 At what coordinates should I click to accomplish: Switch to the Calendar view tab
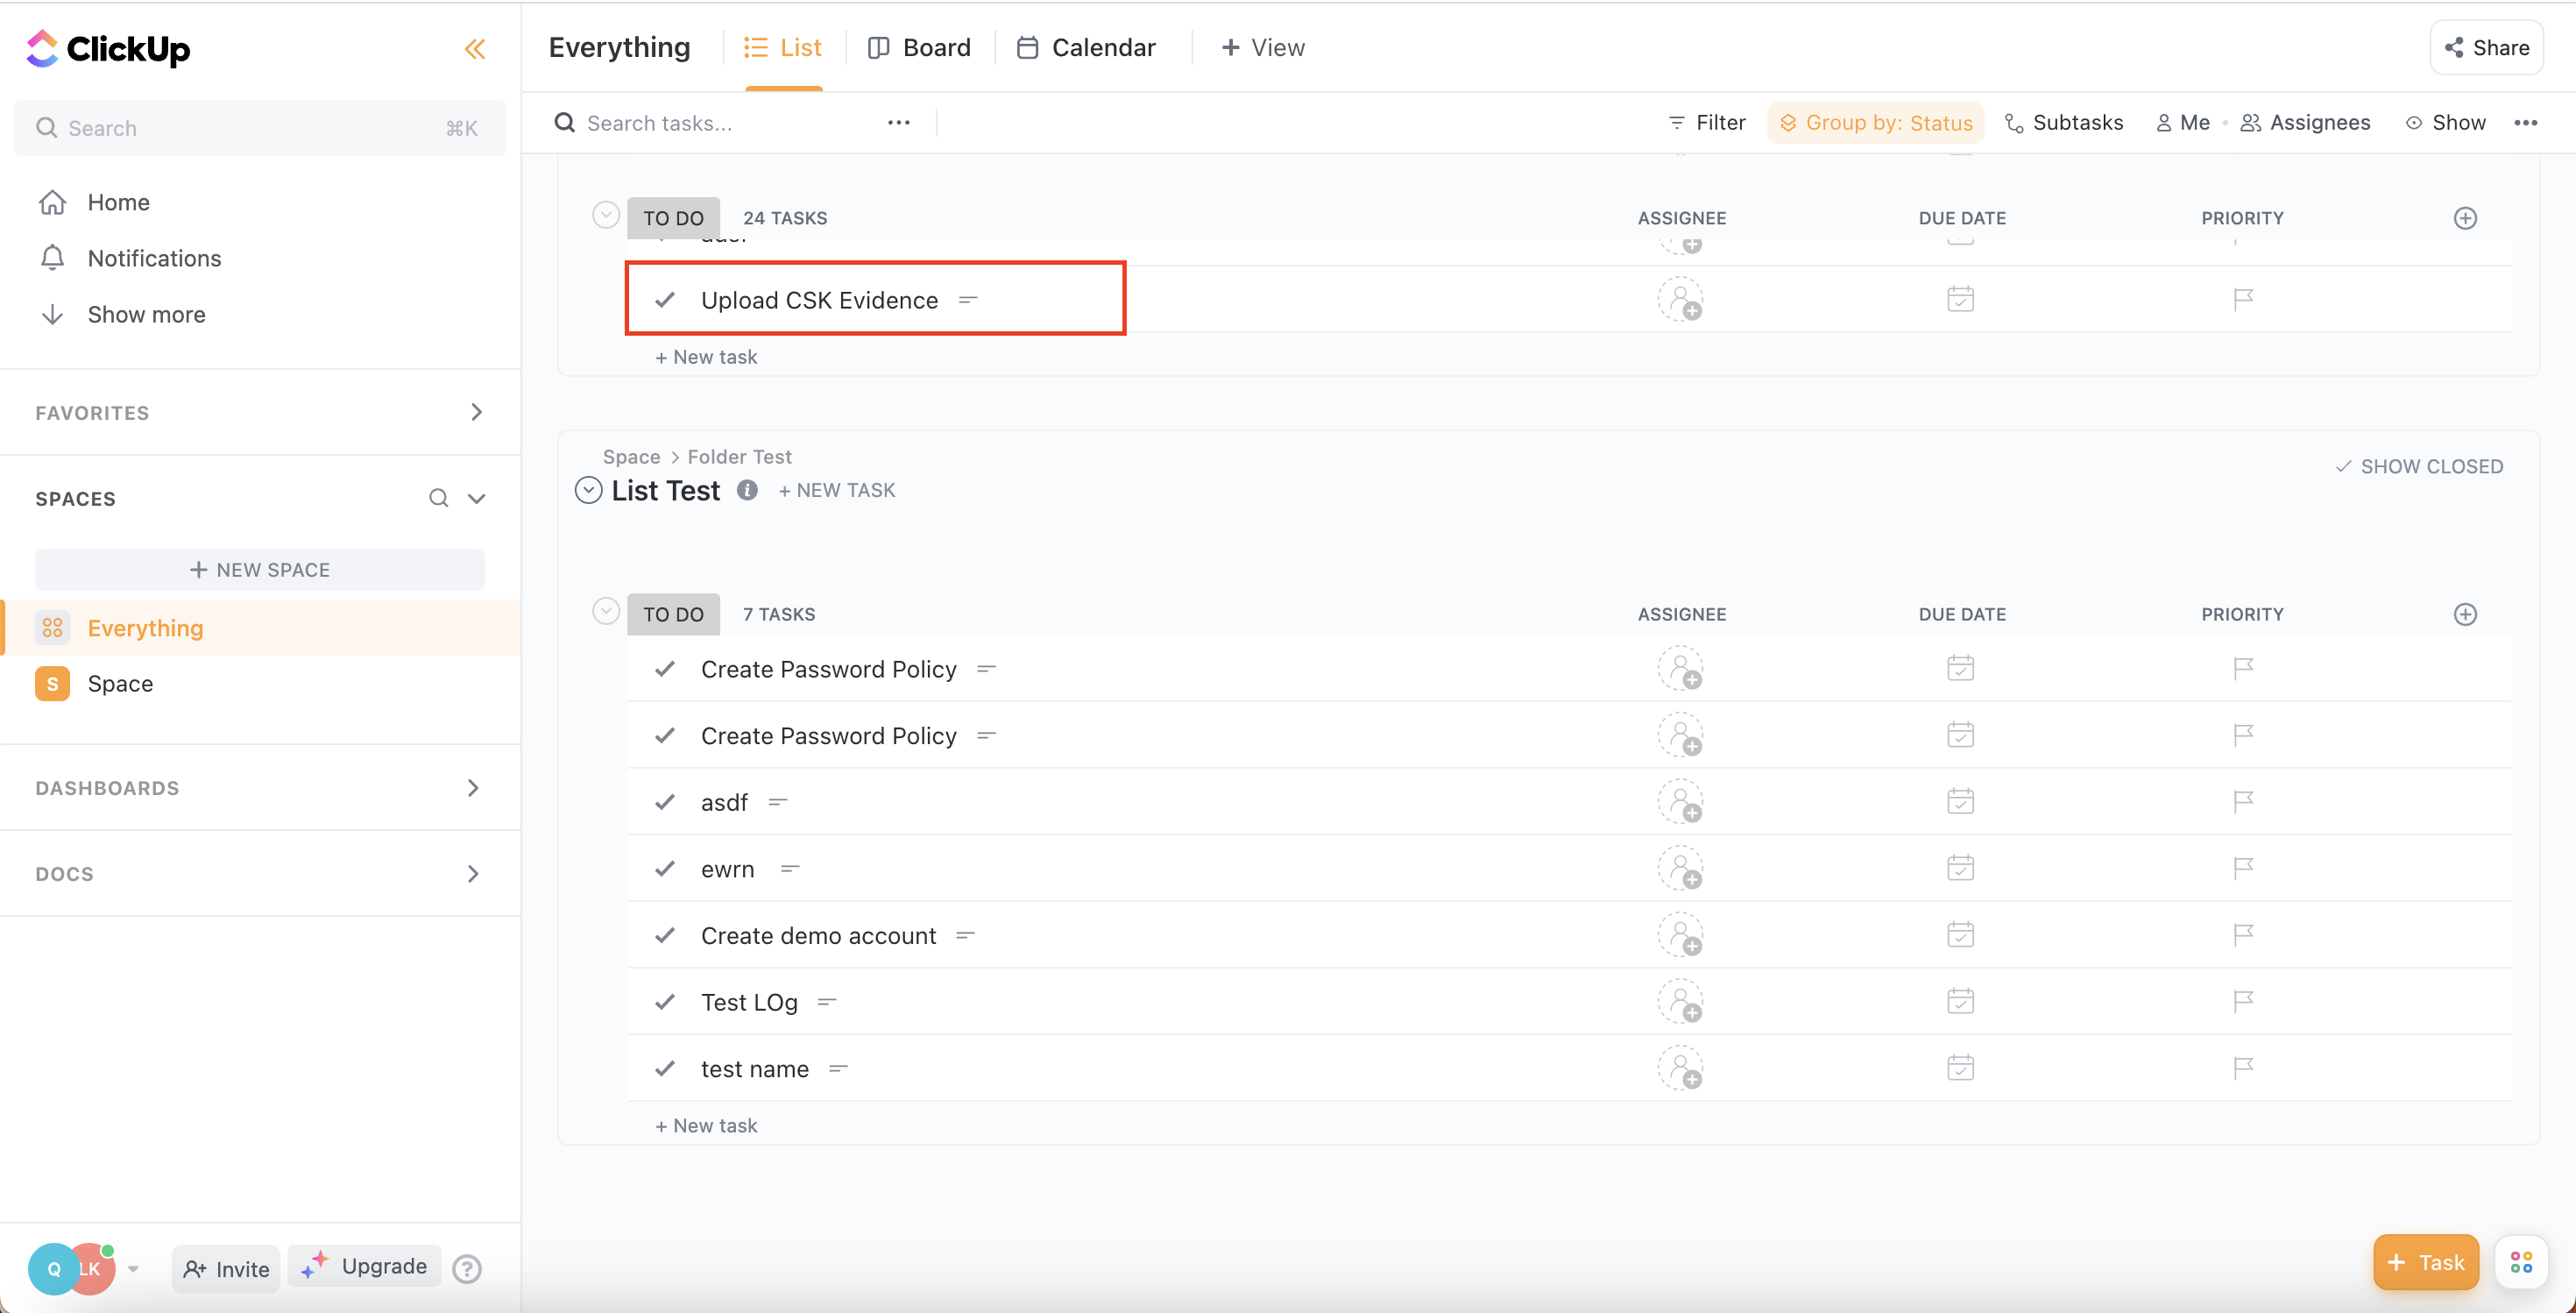(x=1085, y=48)
